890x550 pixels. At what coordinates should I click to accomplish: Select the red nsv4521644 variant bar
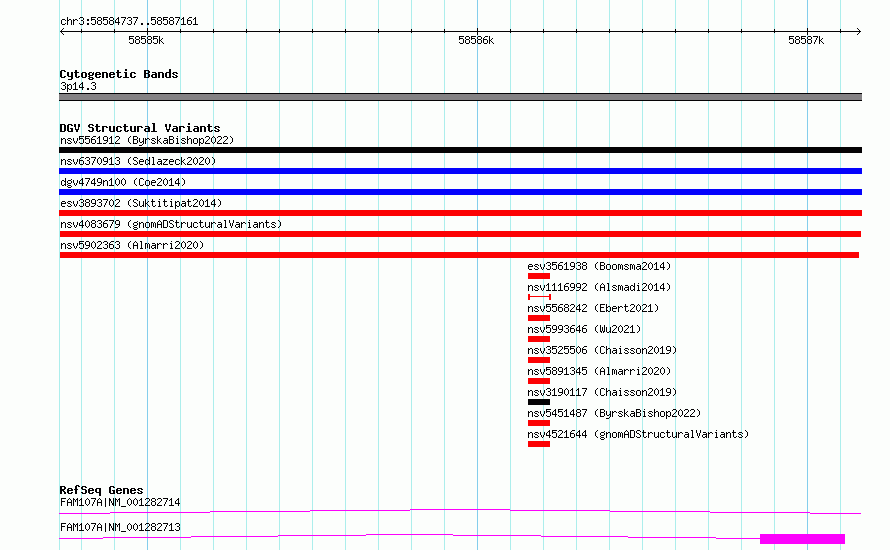click(x=539, y=444)
